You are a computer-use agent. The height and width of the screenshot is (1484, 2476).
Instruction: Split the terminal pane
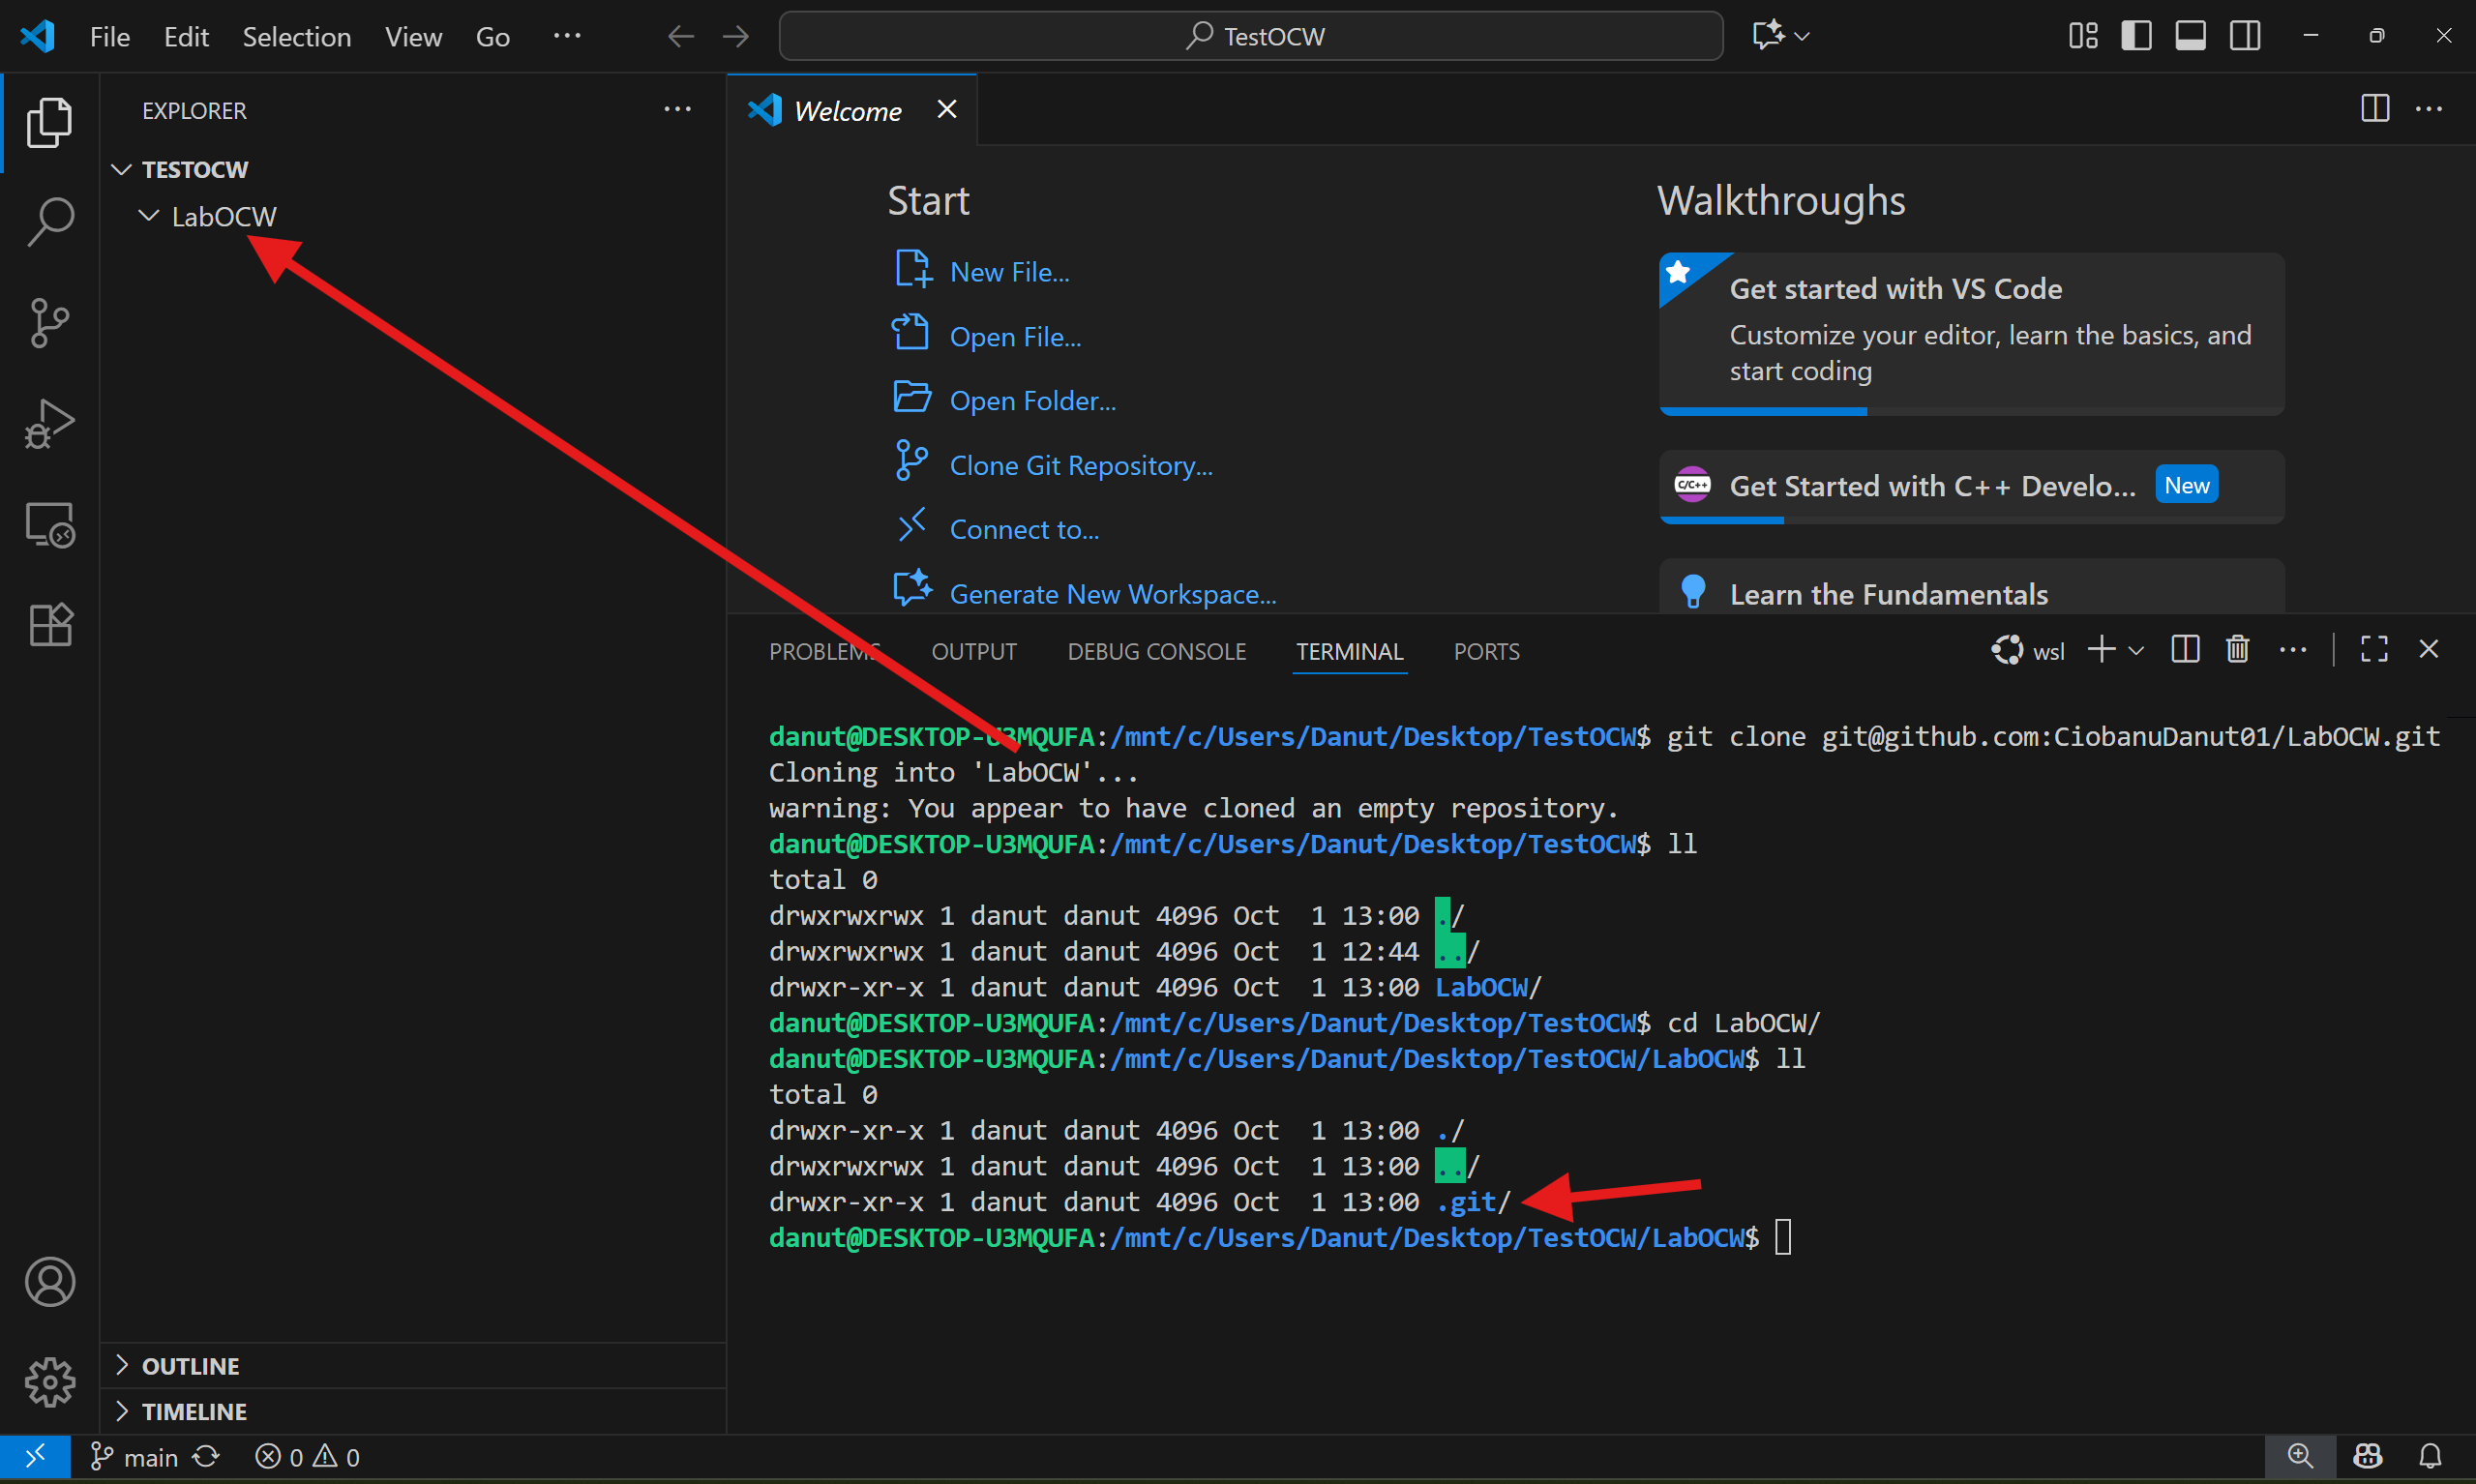point(2185,650)
